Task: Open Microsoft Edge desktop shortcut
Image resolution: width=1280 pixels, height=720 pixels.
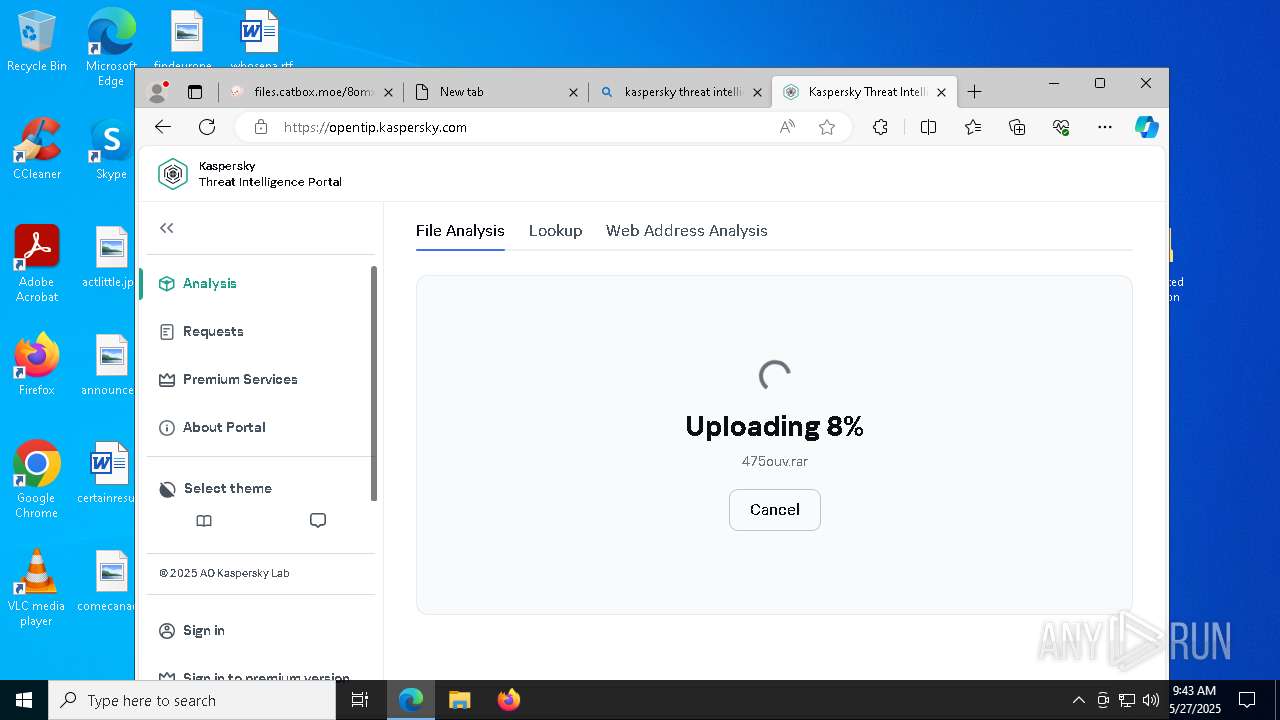Action: point(111,48)
